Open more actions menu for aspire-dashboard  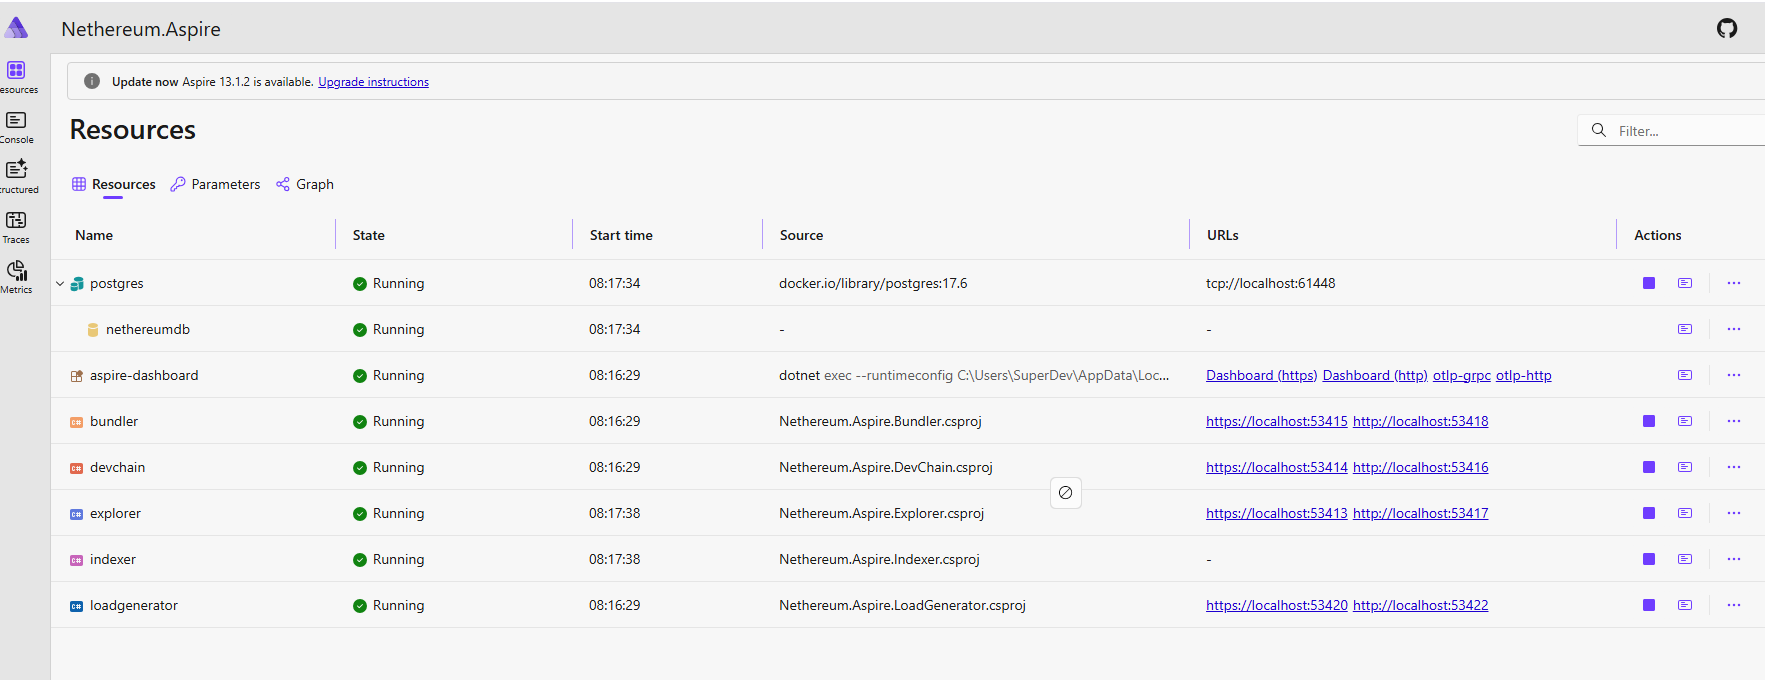pyautogui.click(x=1734, y=375)
